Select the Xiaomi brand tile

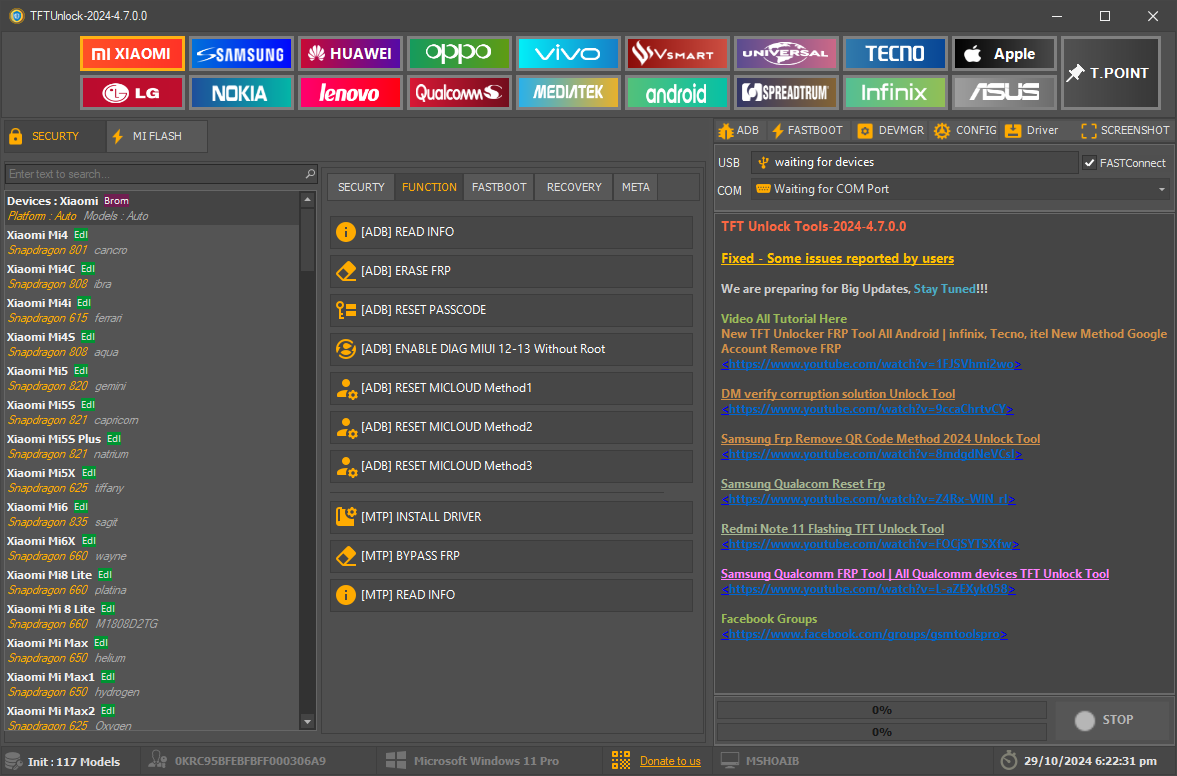click(132, 54)
